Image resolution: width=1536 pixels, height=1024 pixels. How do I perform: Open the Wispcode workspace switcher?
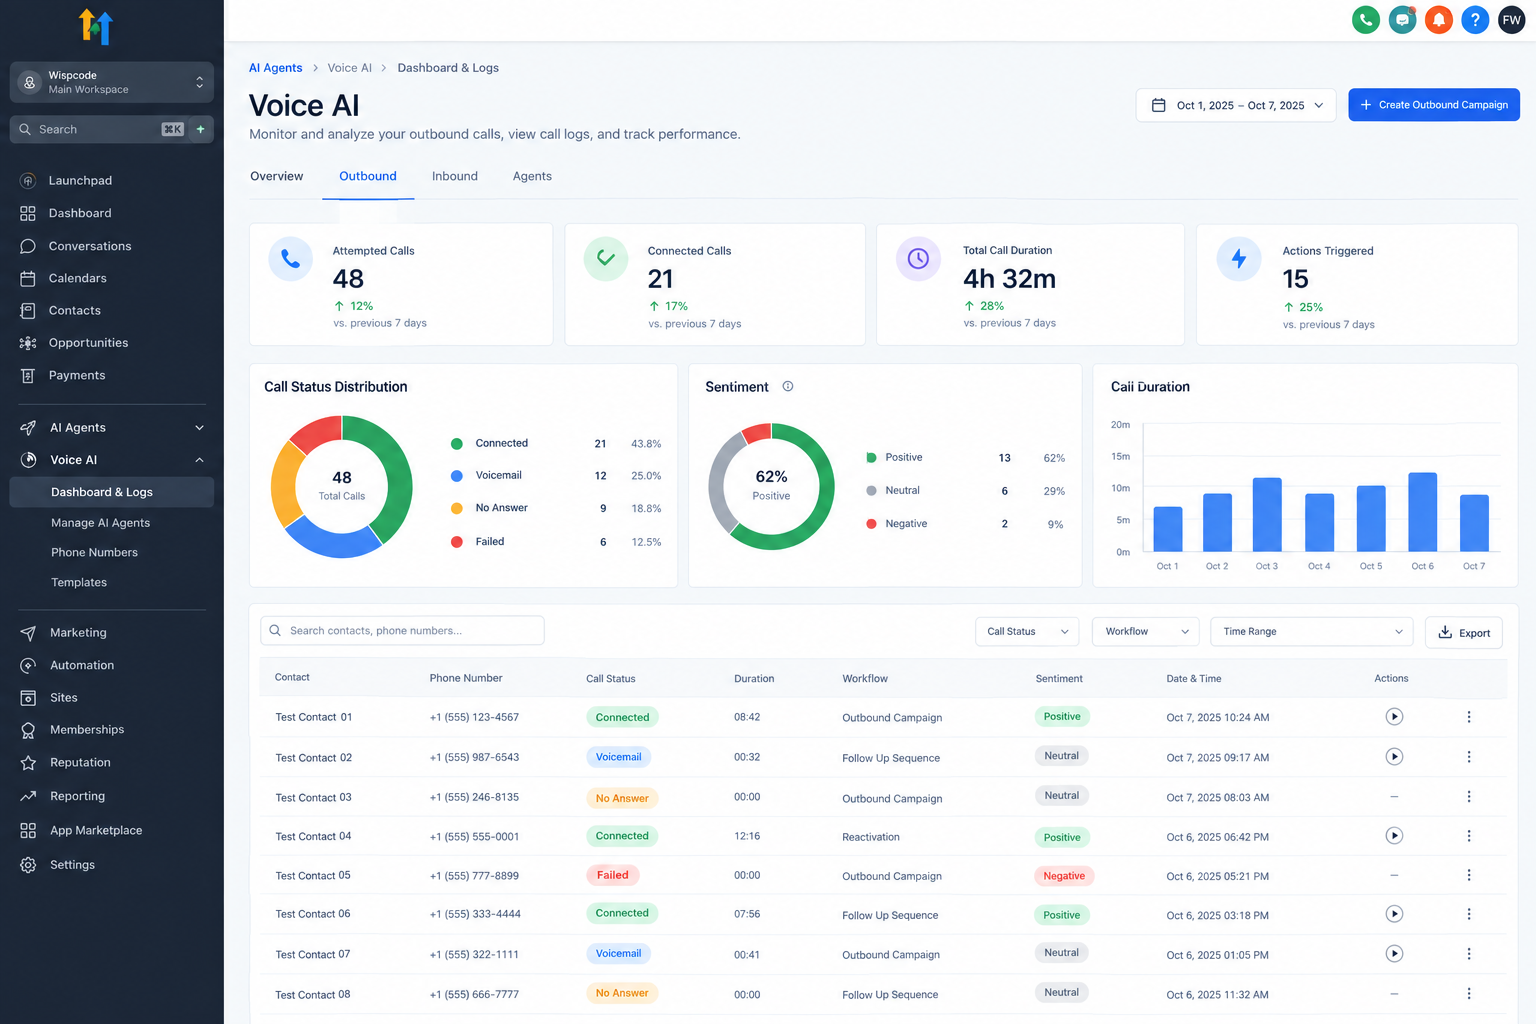point(112,82)
